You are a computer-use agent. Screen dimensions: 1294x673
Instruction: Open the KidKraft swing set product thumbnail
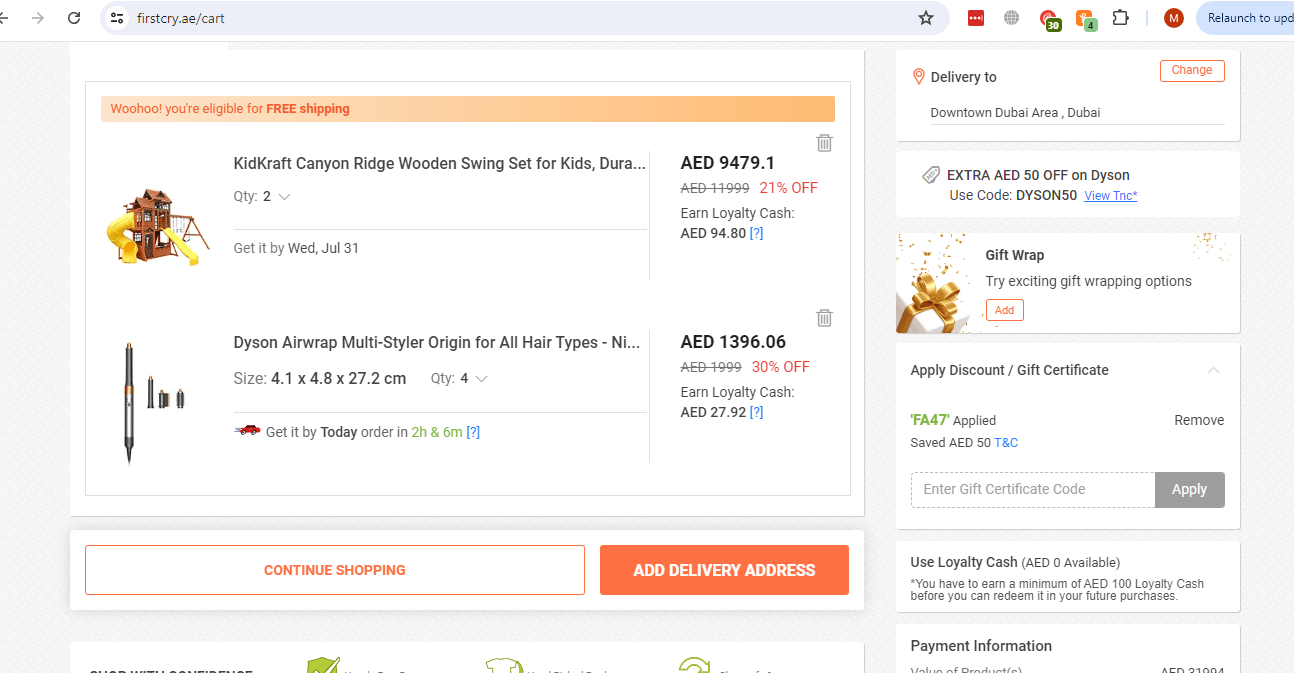[154, 226]
